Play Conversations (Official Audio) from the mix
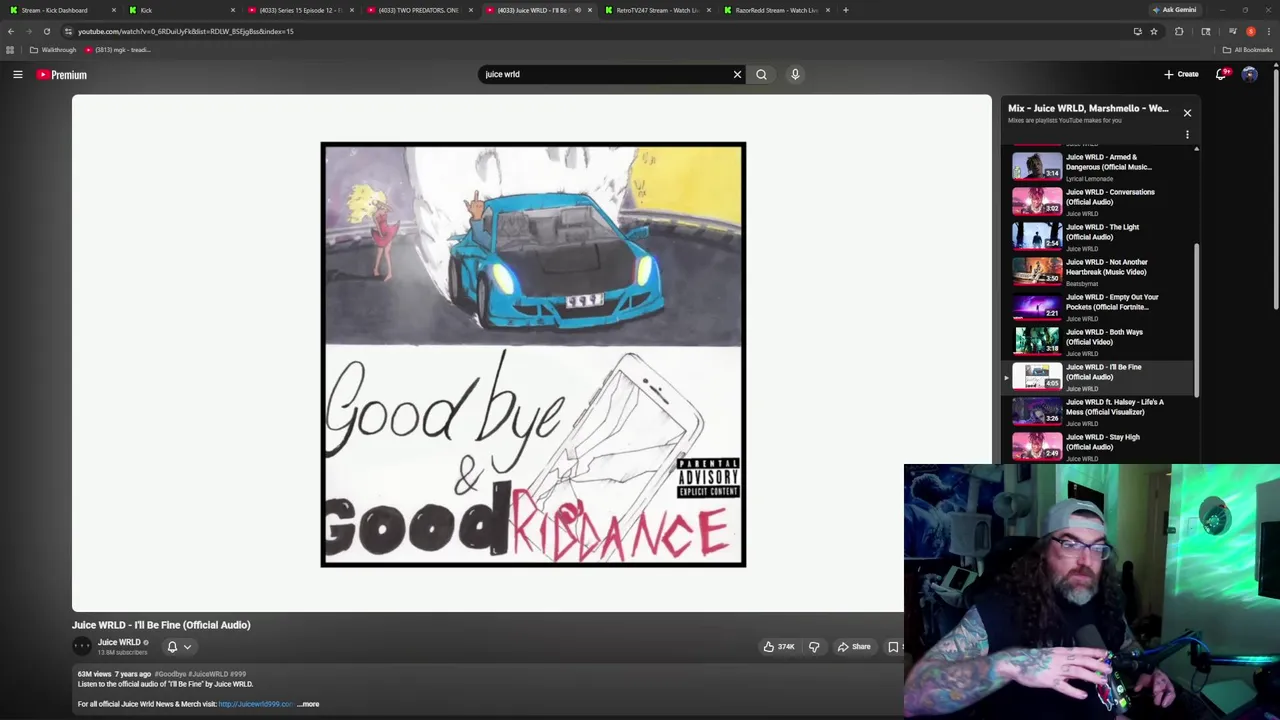 tap(1098, 201)
